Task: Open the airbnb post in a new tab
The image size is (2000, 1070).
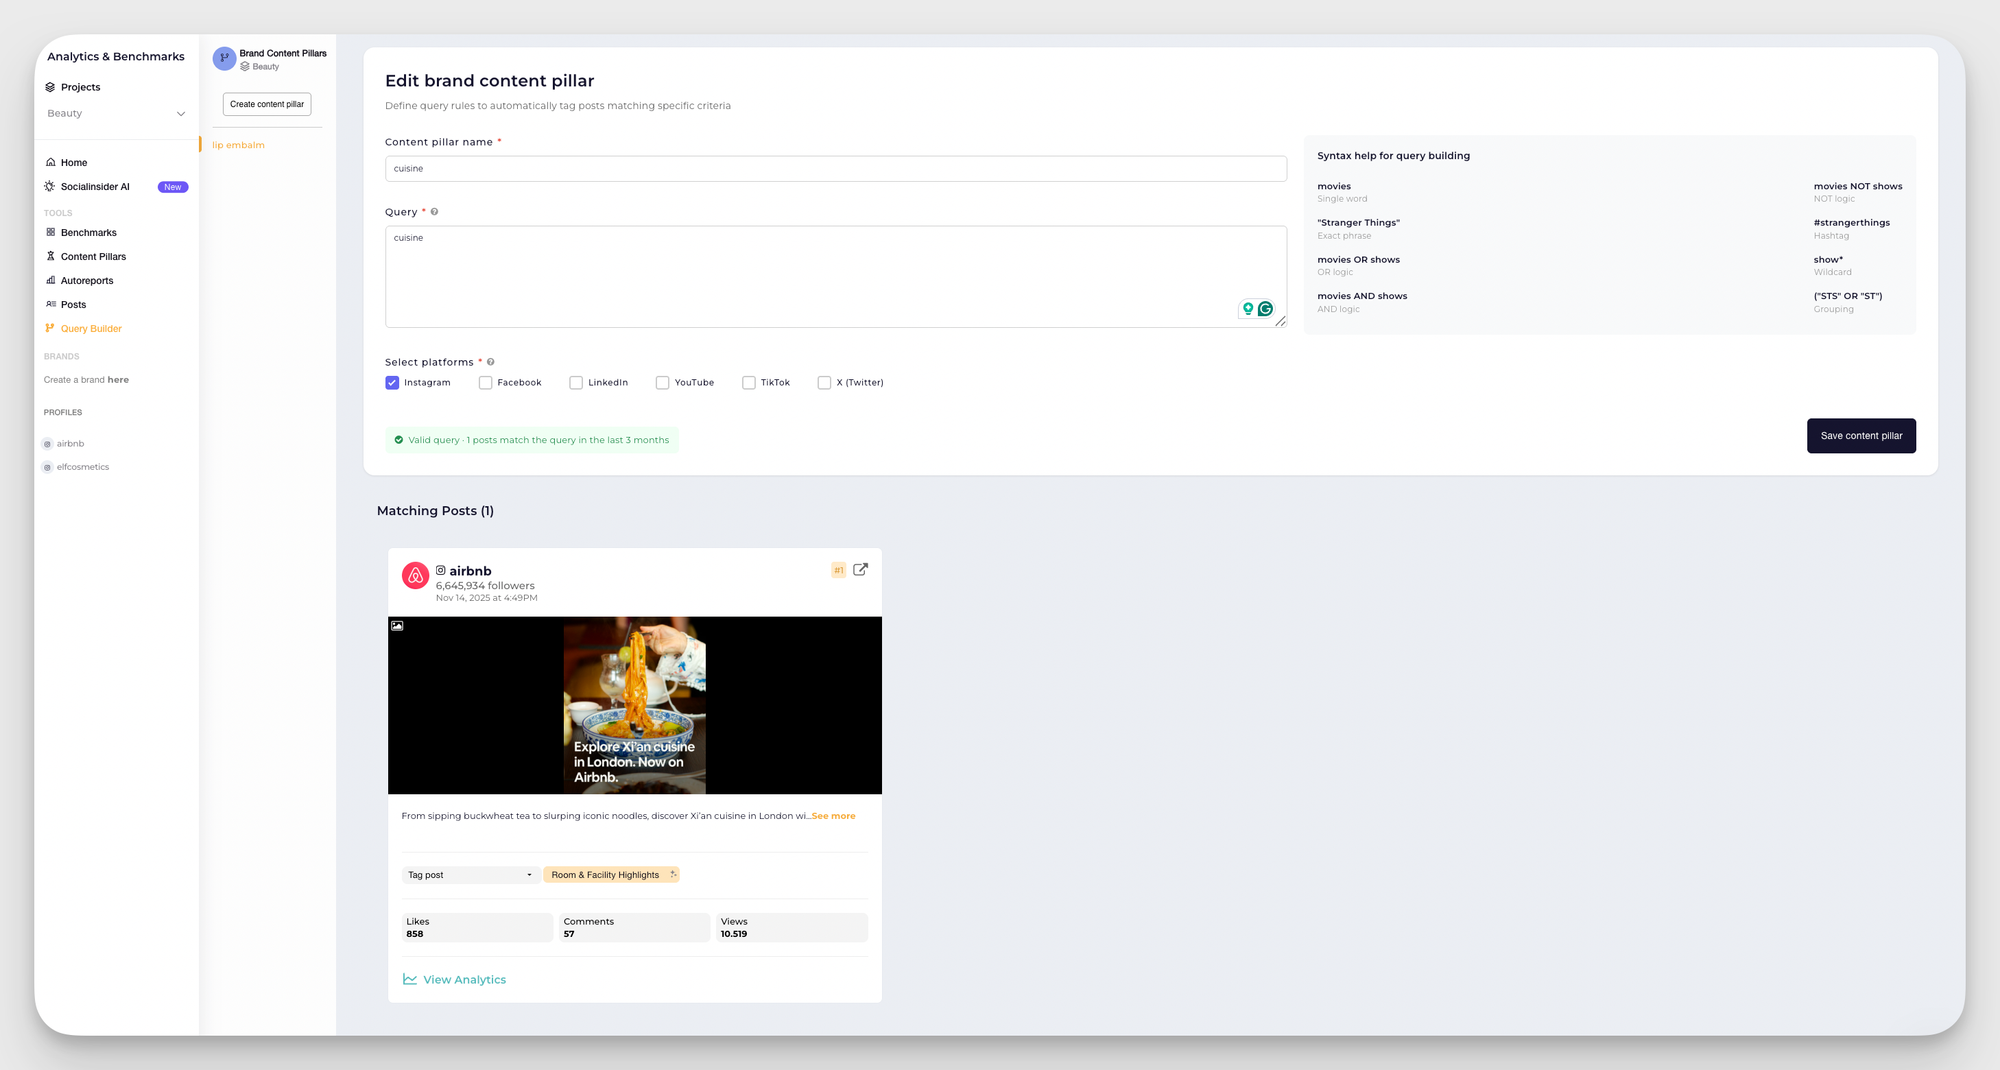Action: pyautogui.click(x=860, y=569)
